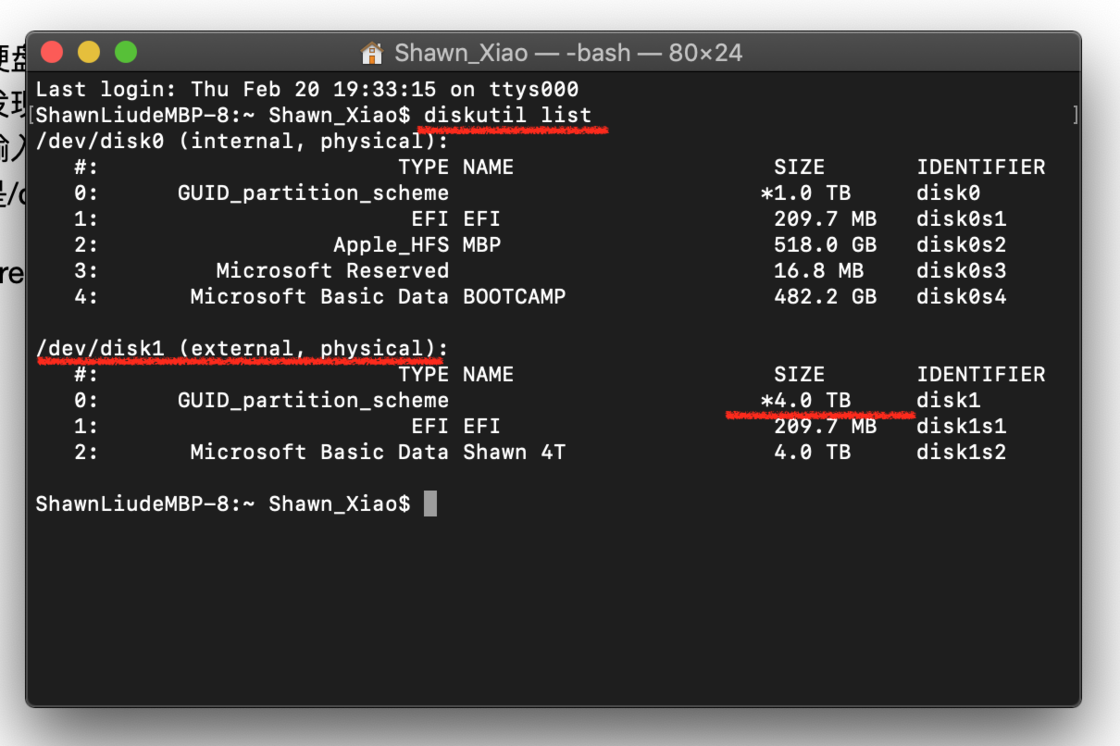Click the 'SIZE' column header of the disk0 table
1120x746 pixels.
pos(799,167)
